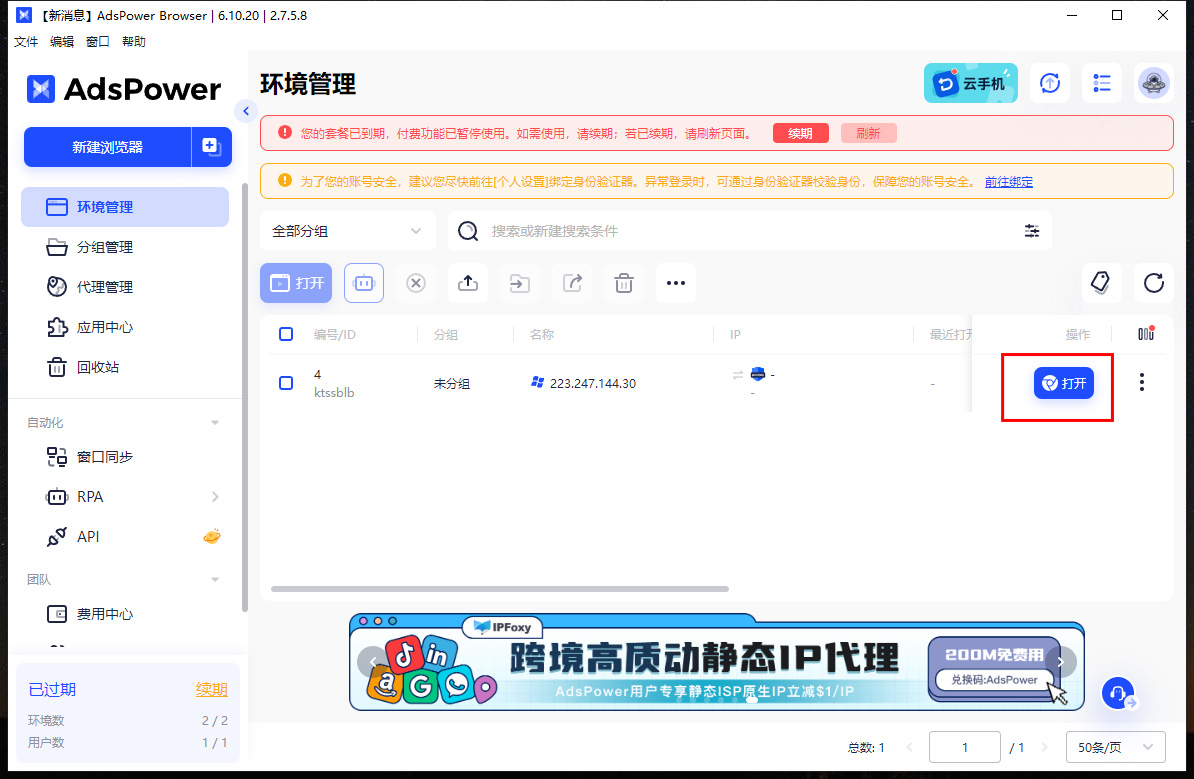Image resolution: width=1194 pixels, height=779 pixels.
Task: Collapse the 团队 section
Action: 215,579
